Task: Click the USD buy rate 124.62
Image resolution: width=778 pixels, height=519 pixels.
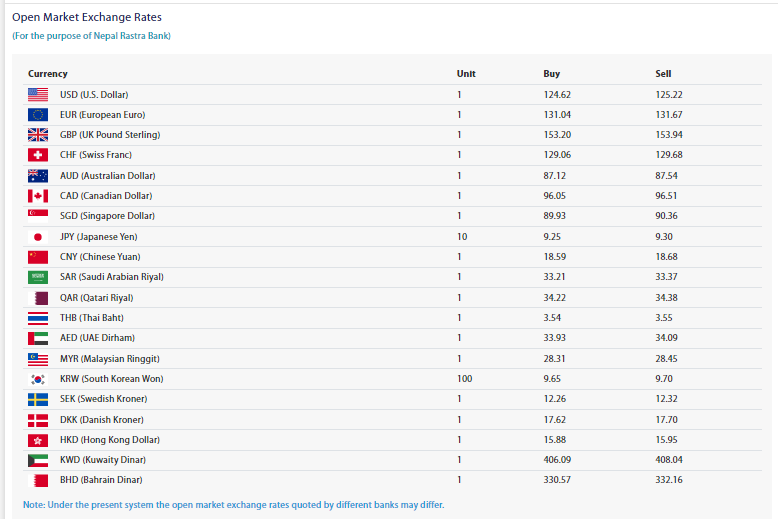Action: coord(557,95)
